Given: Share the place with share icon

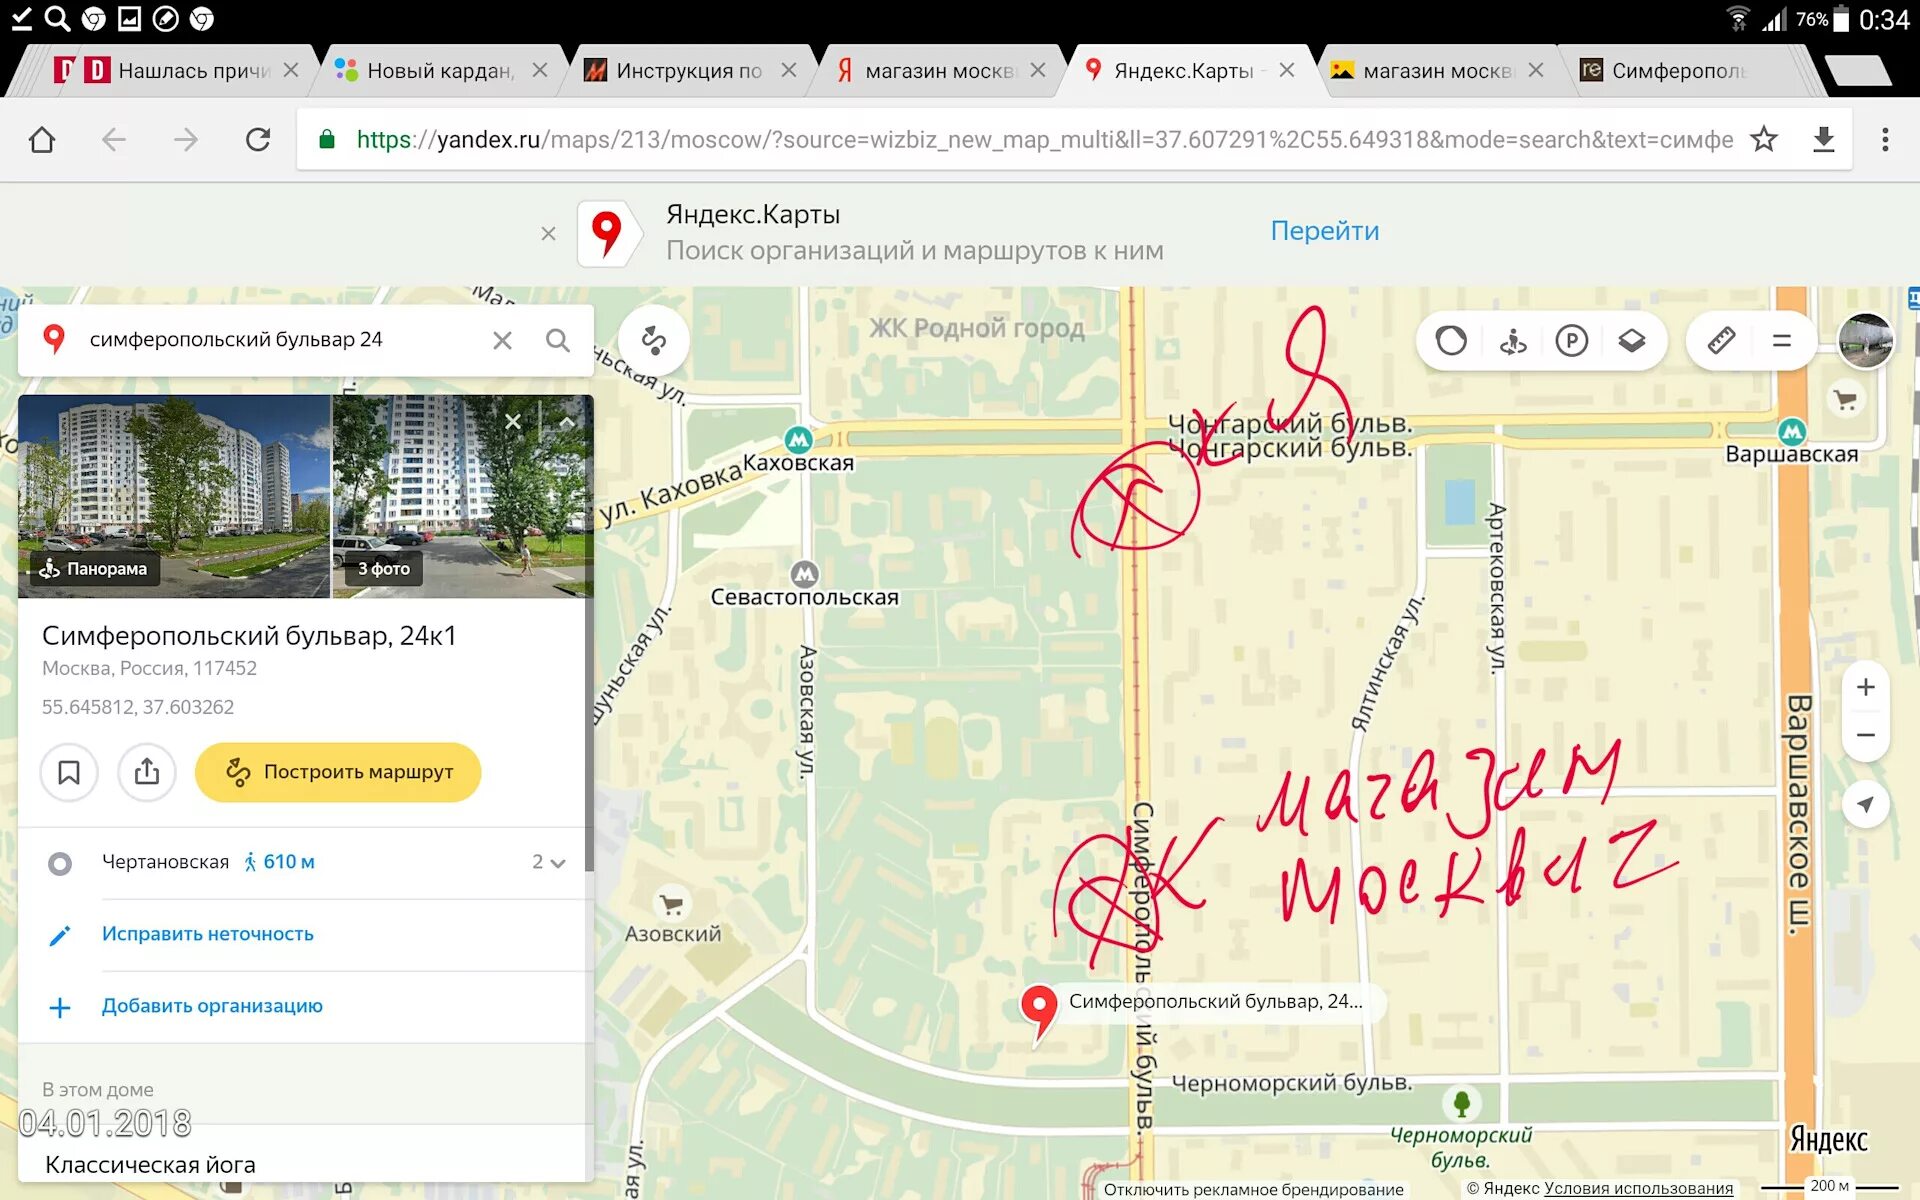Looking at the screenshot, I should coord(147,772).
